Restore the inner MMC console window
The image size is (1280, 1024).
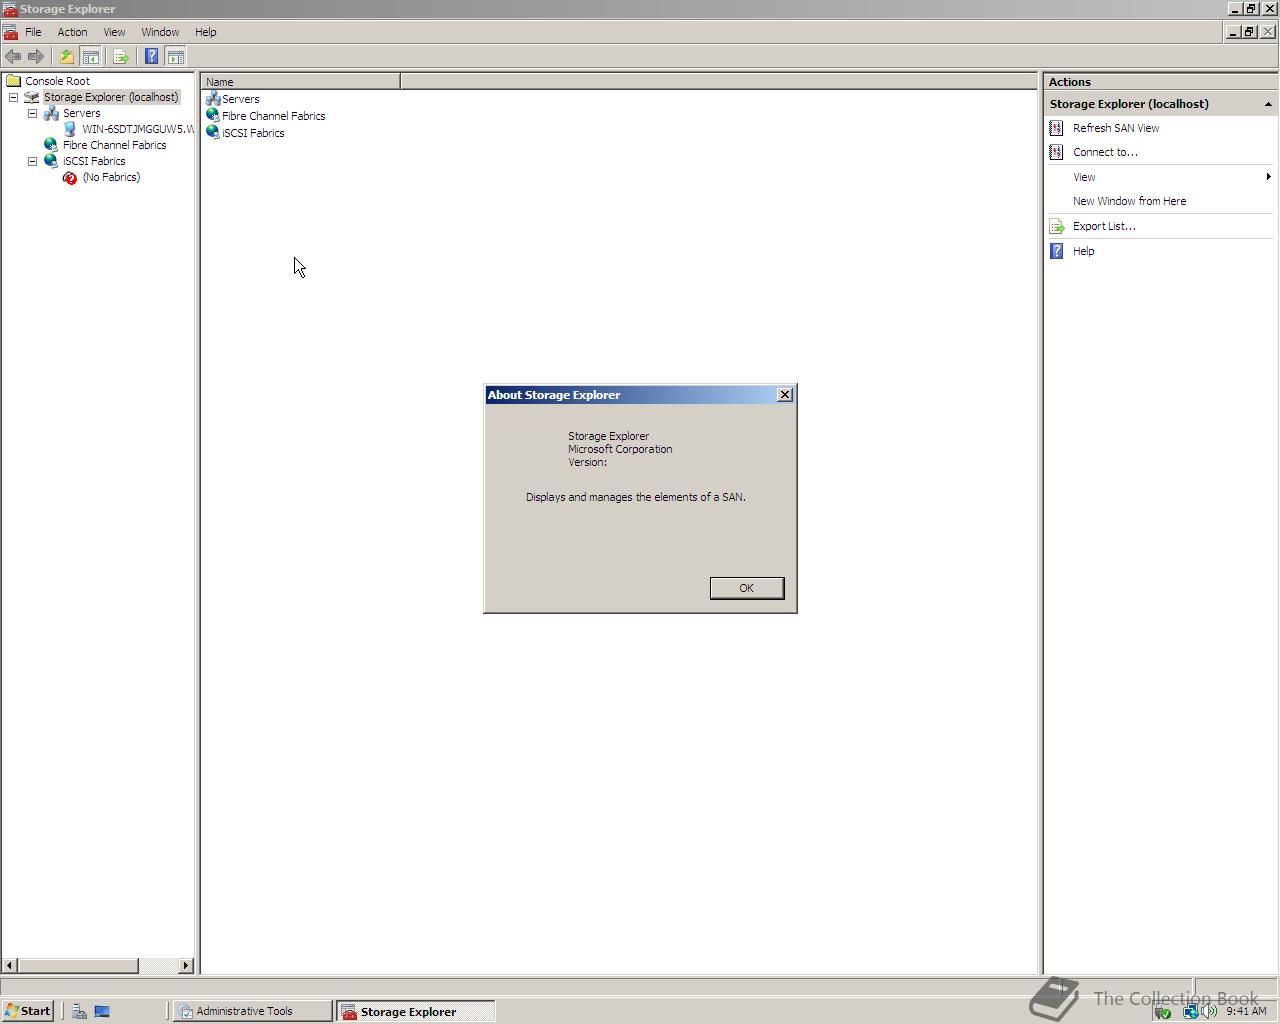click(1249, 32)
